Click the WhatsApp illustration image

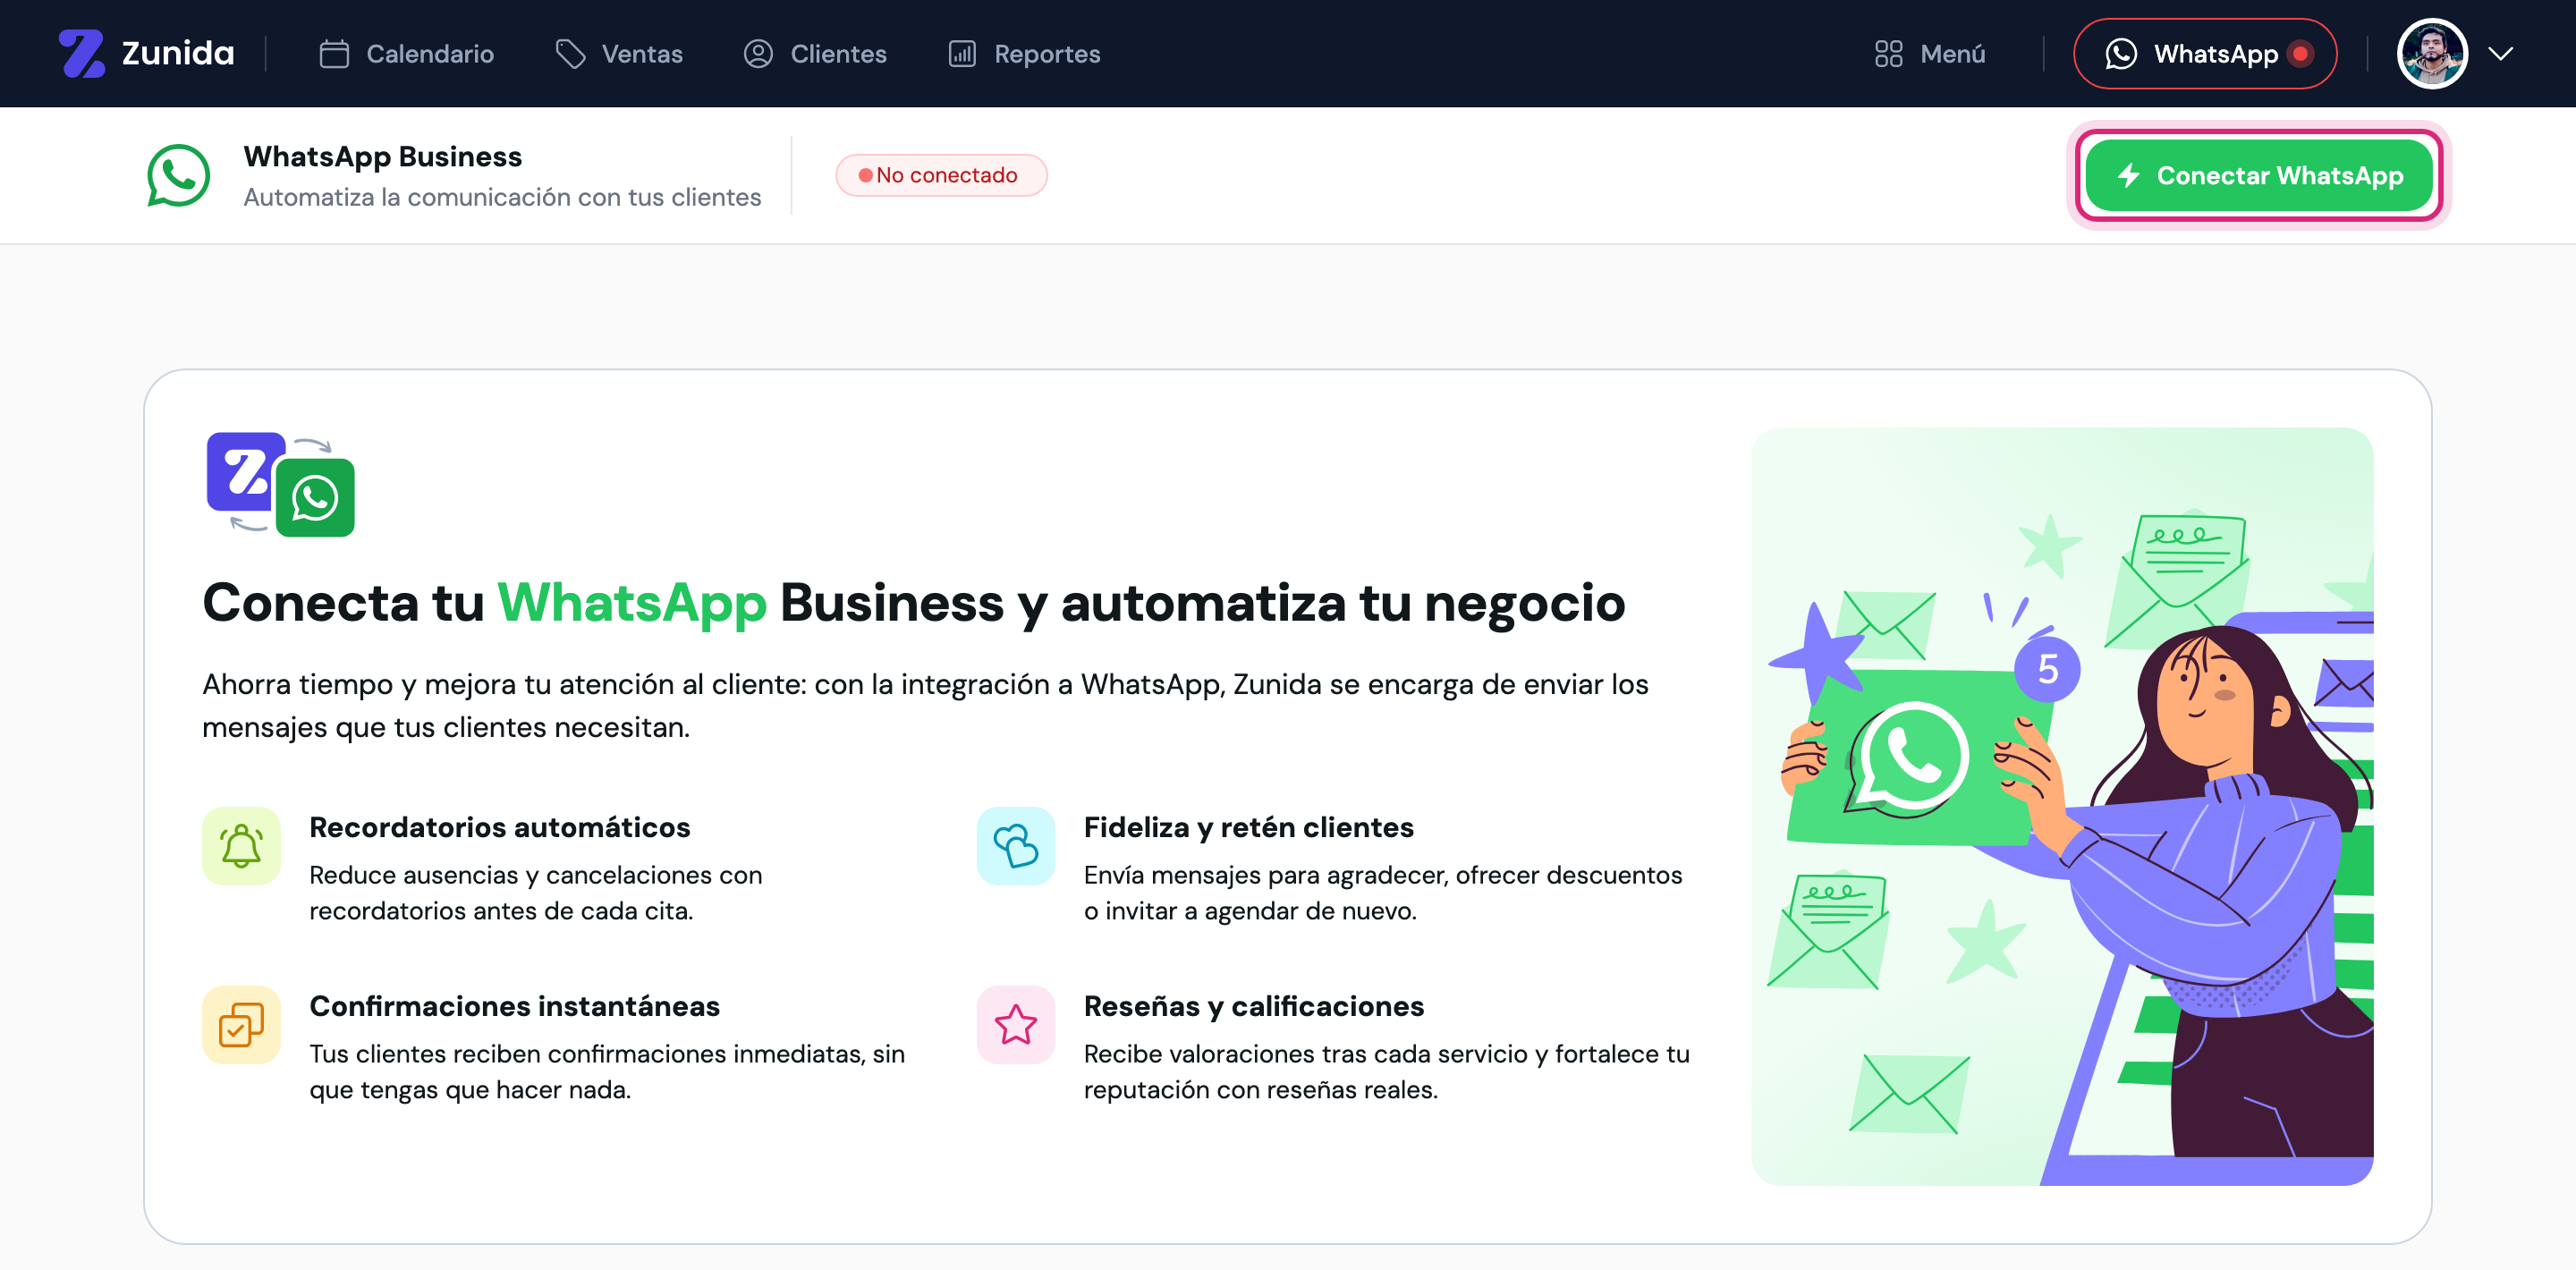pos(2062,807)
